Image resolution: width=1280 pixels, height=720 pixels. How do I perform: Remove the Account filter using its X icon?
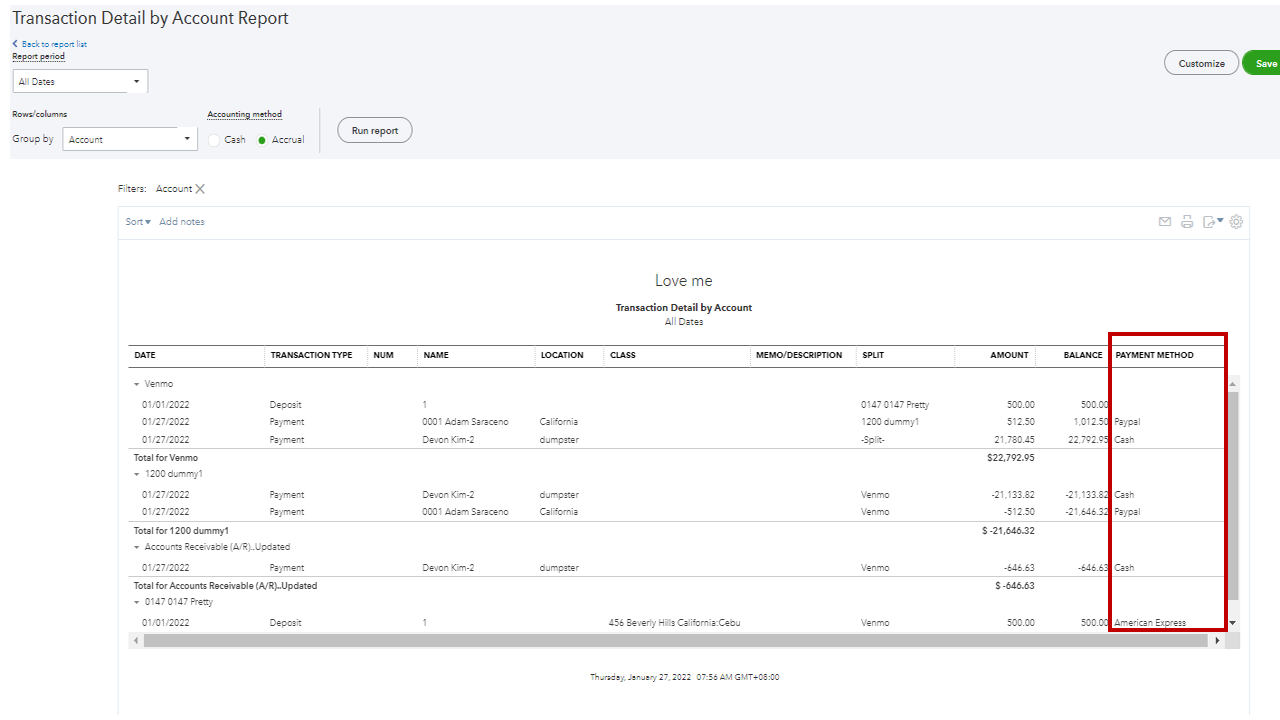click(x=199, y=188)
